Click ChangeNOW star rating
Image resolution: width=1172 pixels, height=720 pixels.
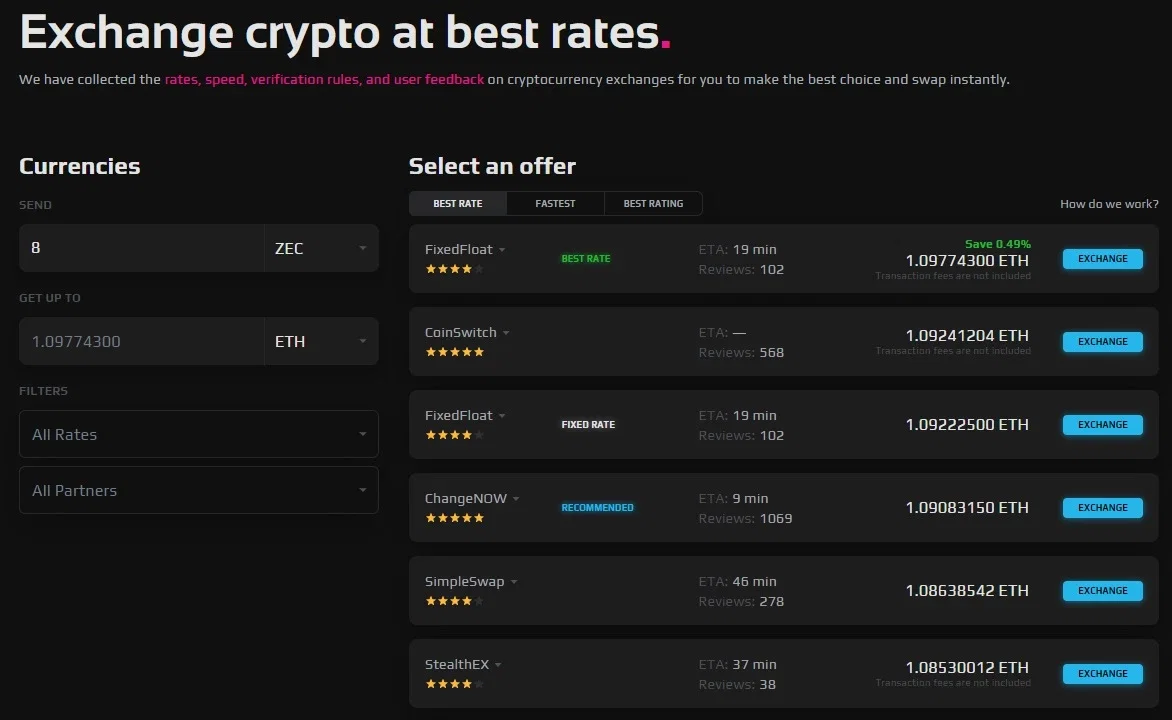[454, 518]
